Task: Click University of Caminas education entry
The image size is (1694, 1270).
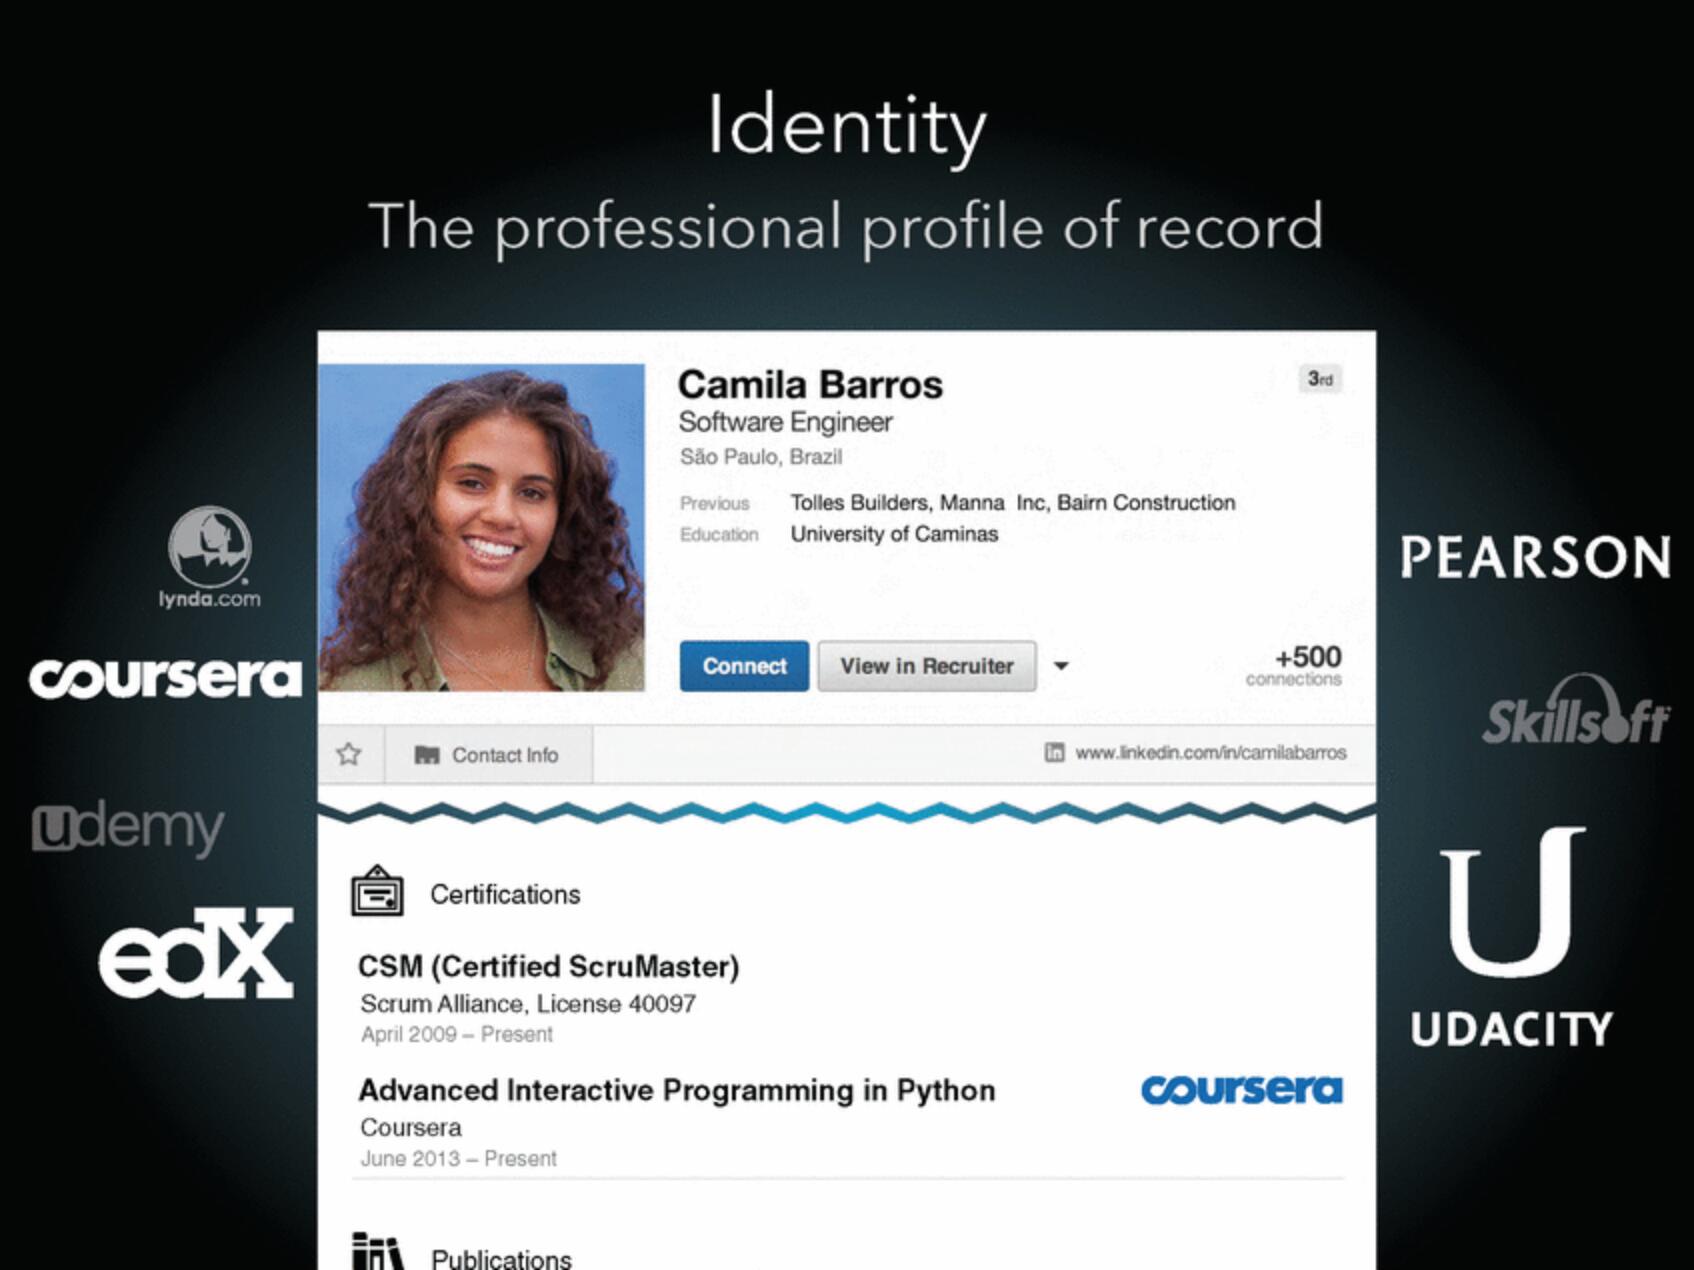Action: [894, 534]
